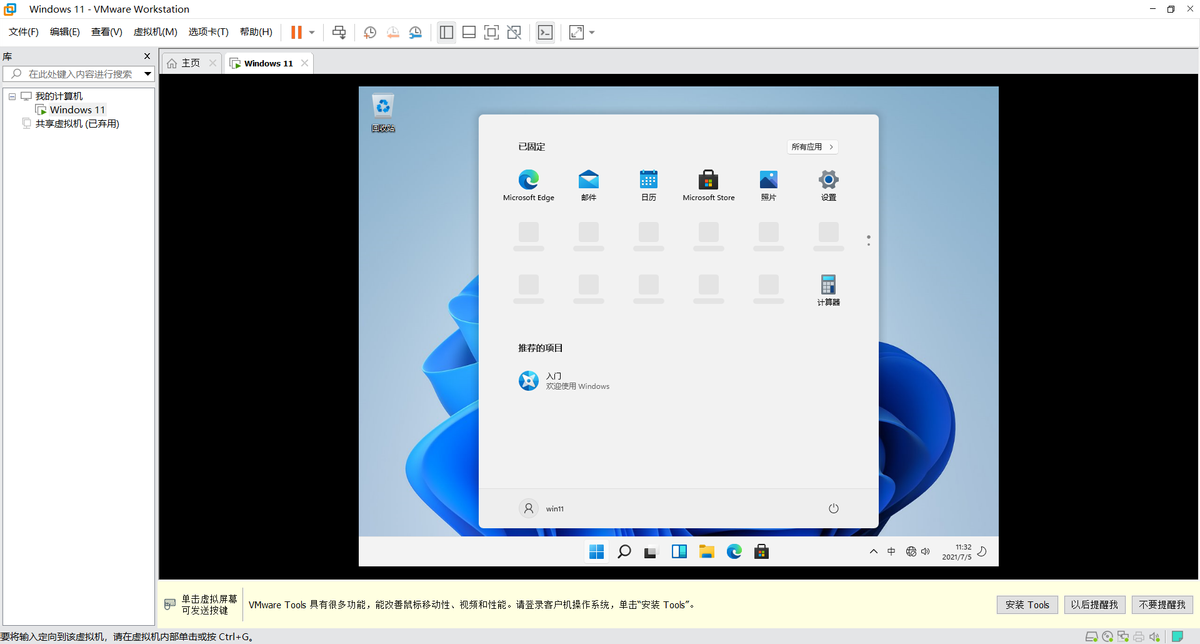
Task: Click the Windows Start button on guest taskbar
Action: point(597,551)
